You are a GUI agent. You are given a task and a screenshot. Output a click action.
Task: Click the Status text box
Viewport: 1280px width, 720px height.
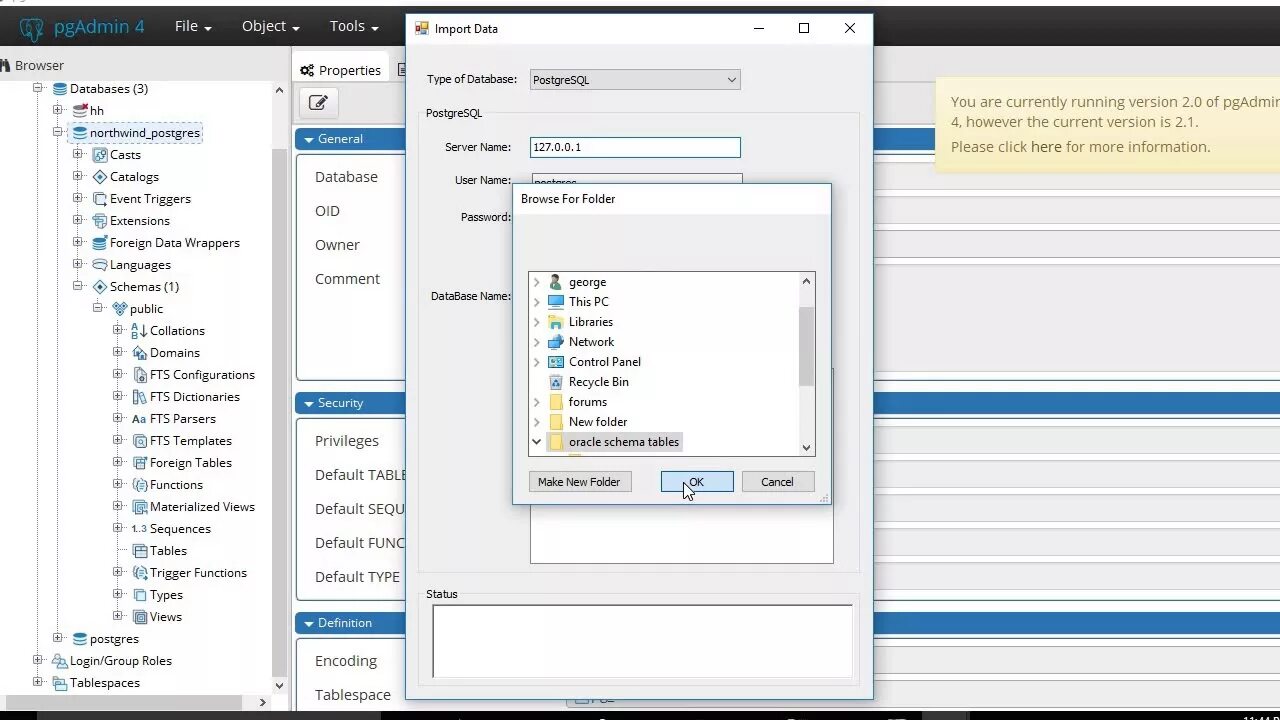pos(642,641)
